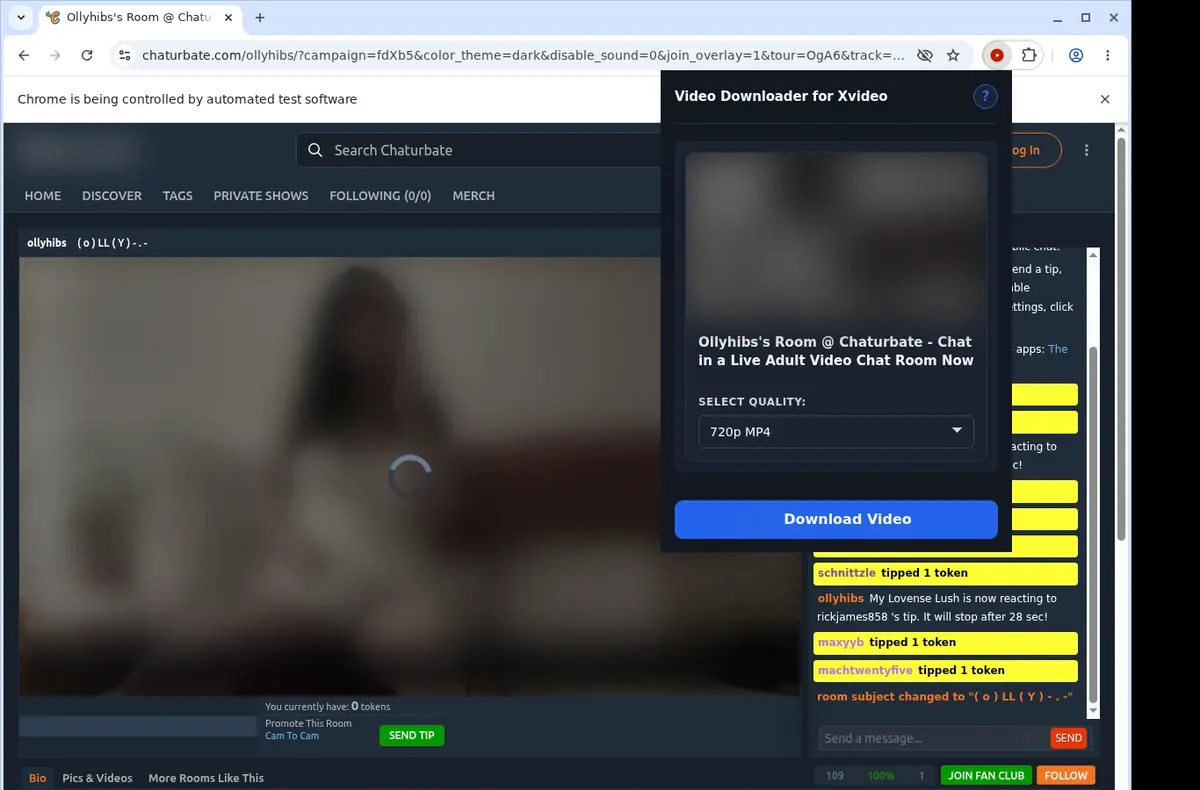Open FOLLOWING (0/0) nav item
Image resolution: width=1200 pixels, height=790 pixels.
point(380,196)
